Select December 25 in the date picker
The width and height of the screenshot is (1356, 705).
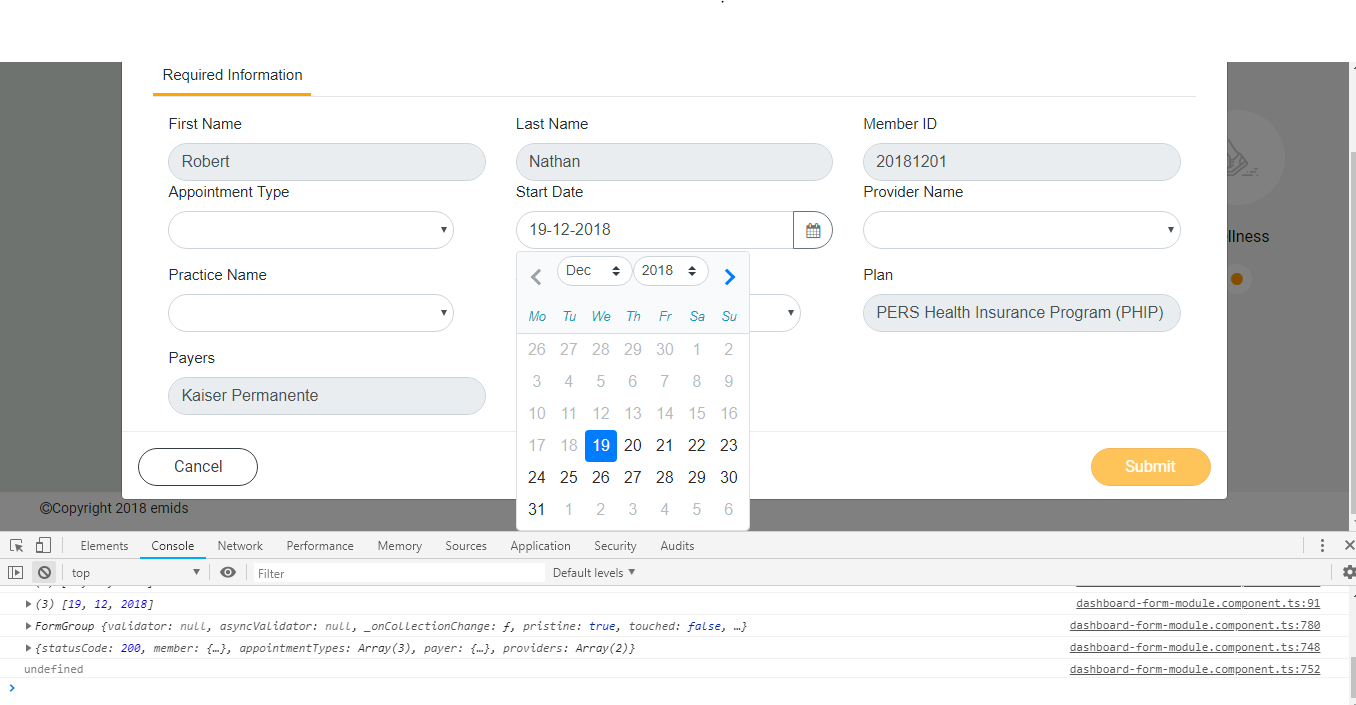click(568, 477)
